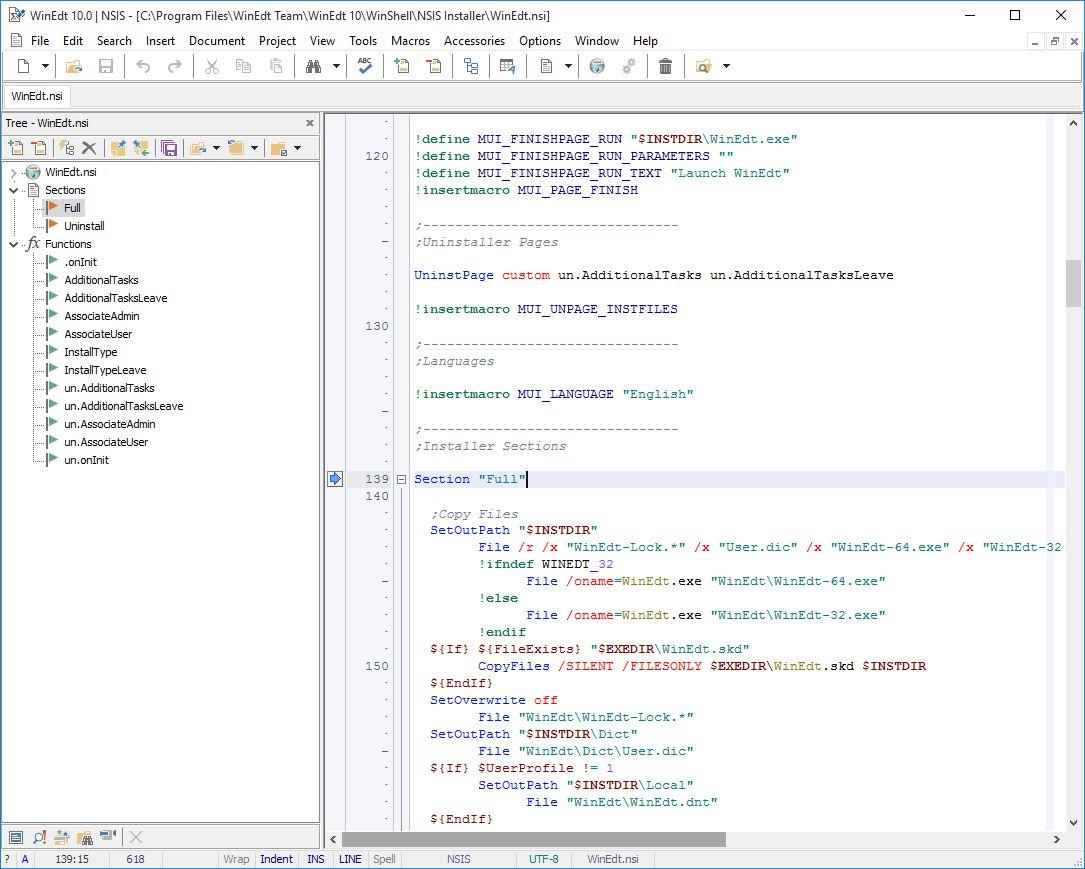Toggle Spell checking in status bar
Image resolution: width=1085 pixels, height=869 pixels.
[385, 859]
